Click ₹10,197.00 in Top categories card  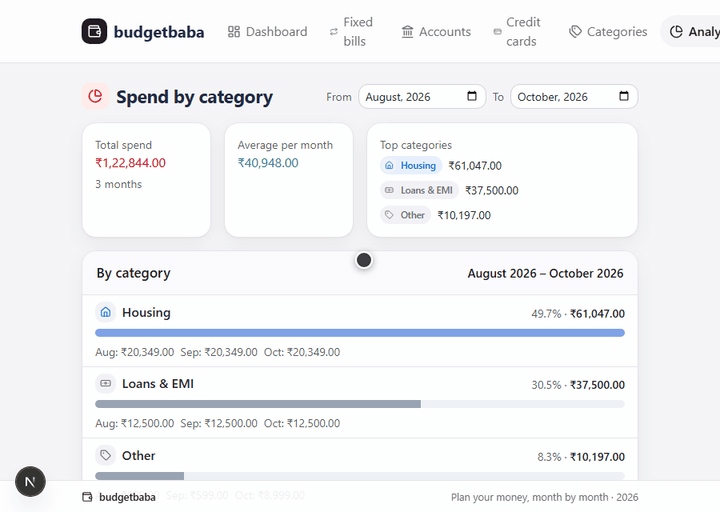(464, 215)
